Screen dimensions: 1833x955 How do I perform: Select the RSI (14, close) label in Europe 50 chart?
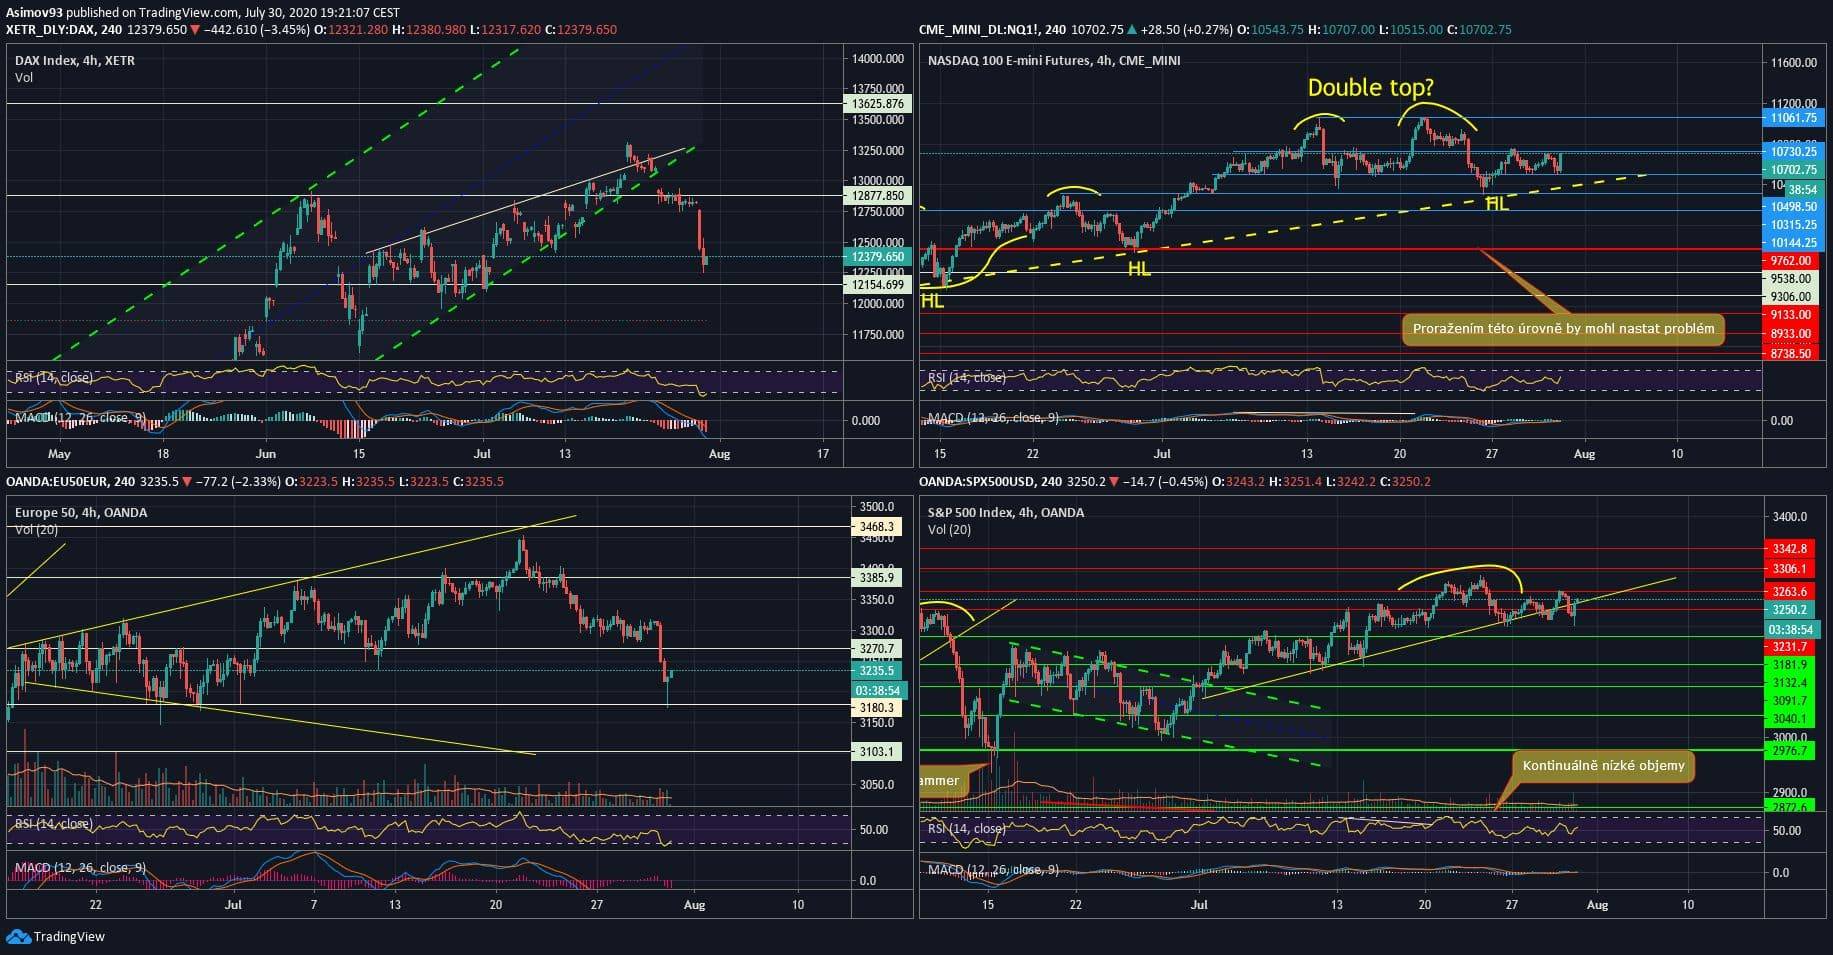pyautogui.click(x=54, y=824)
